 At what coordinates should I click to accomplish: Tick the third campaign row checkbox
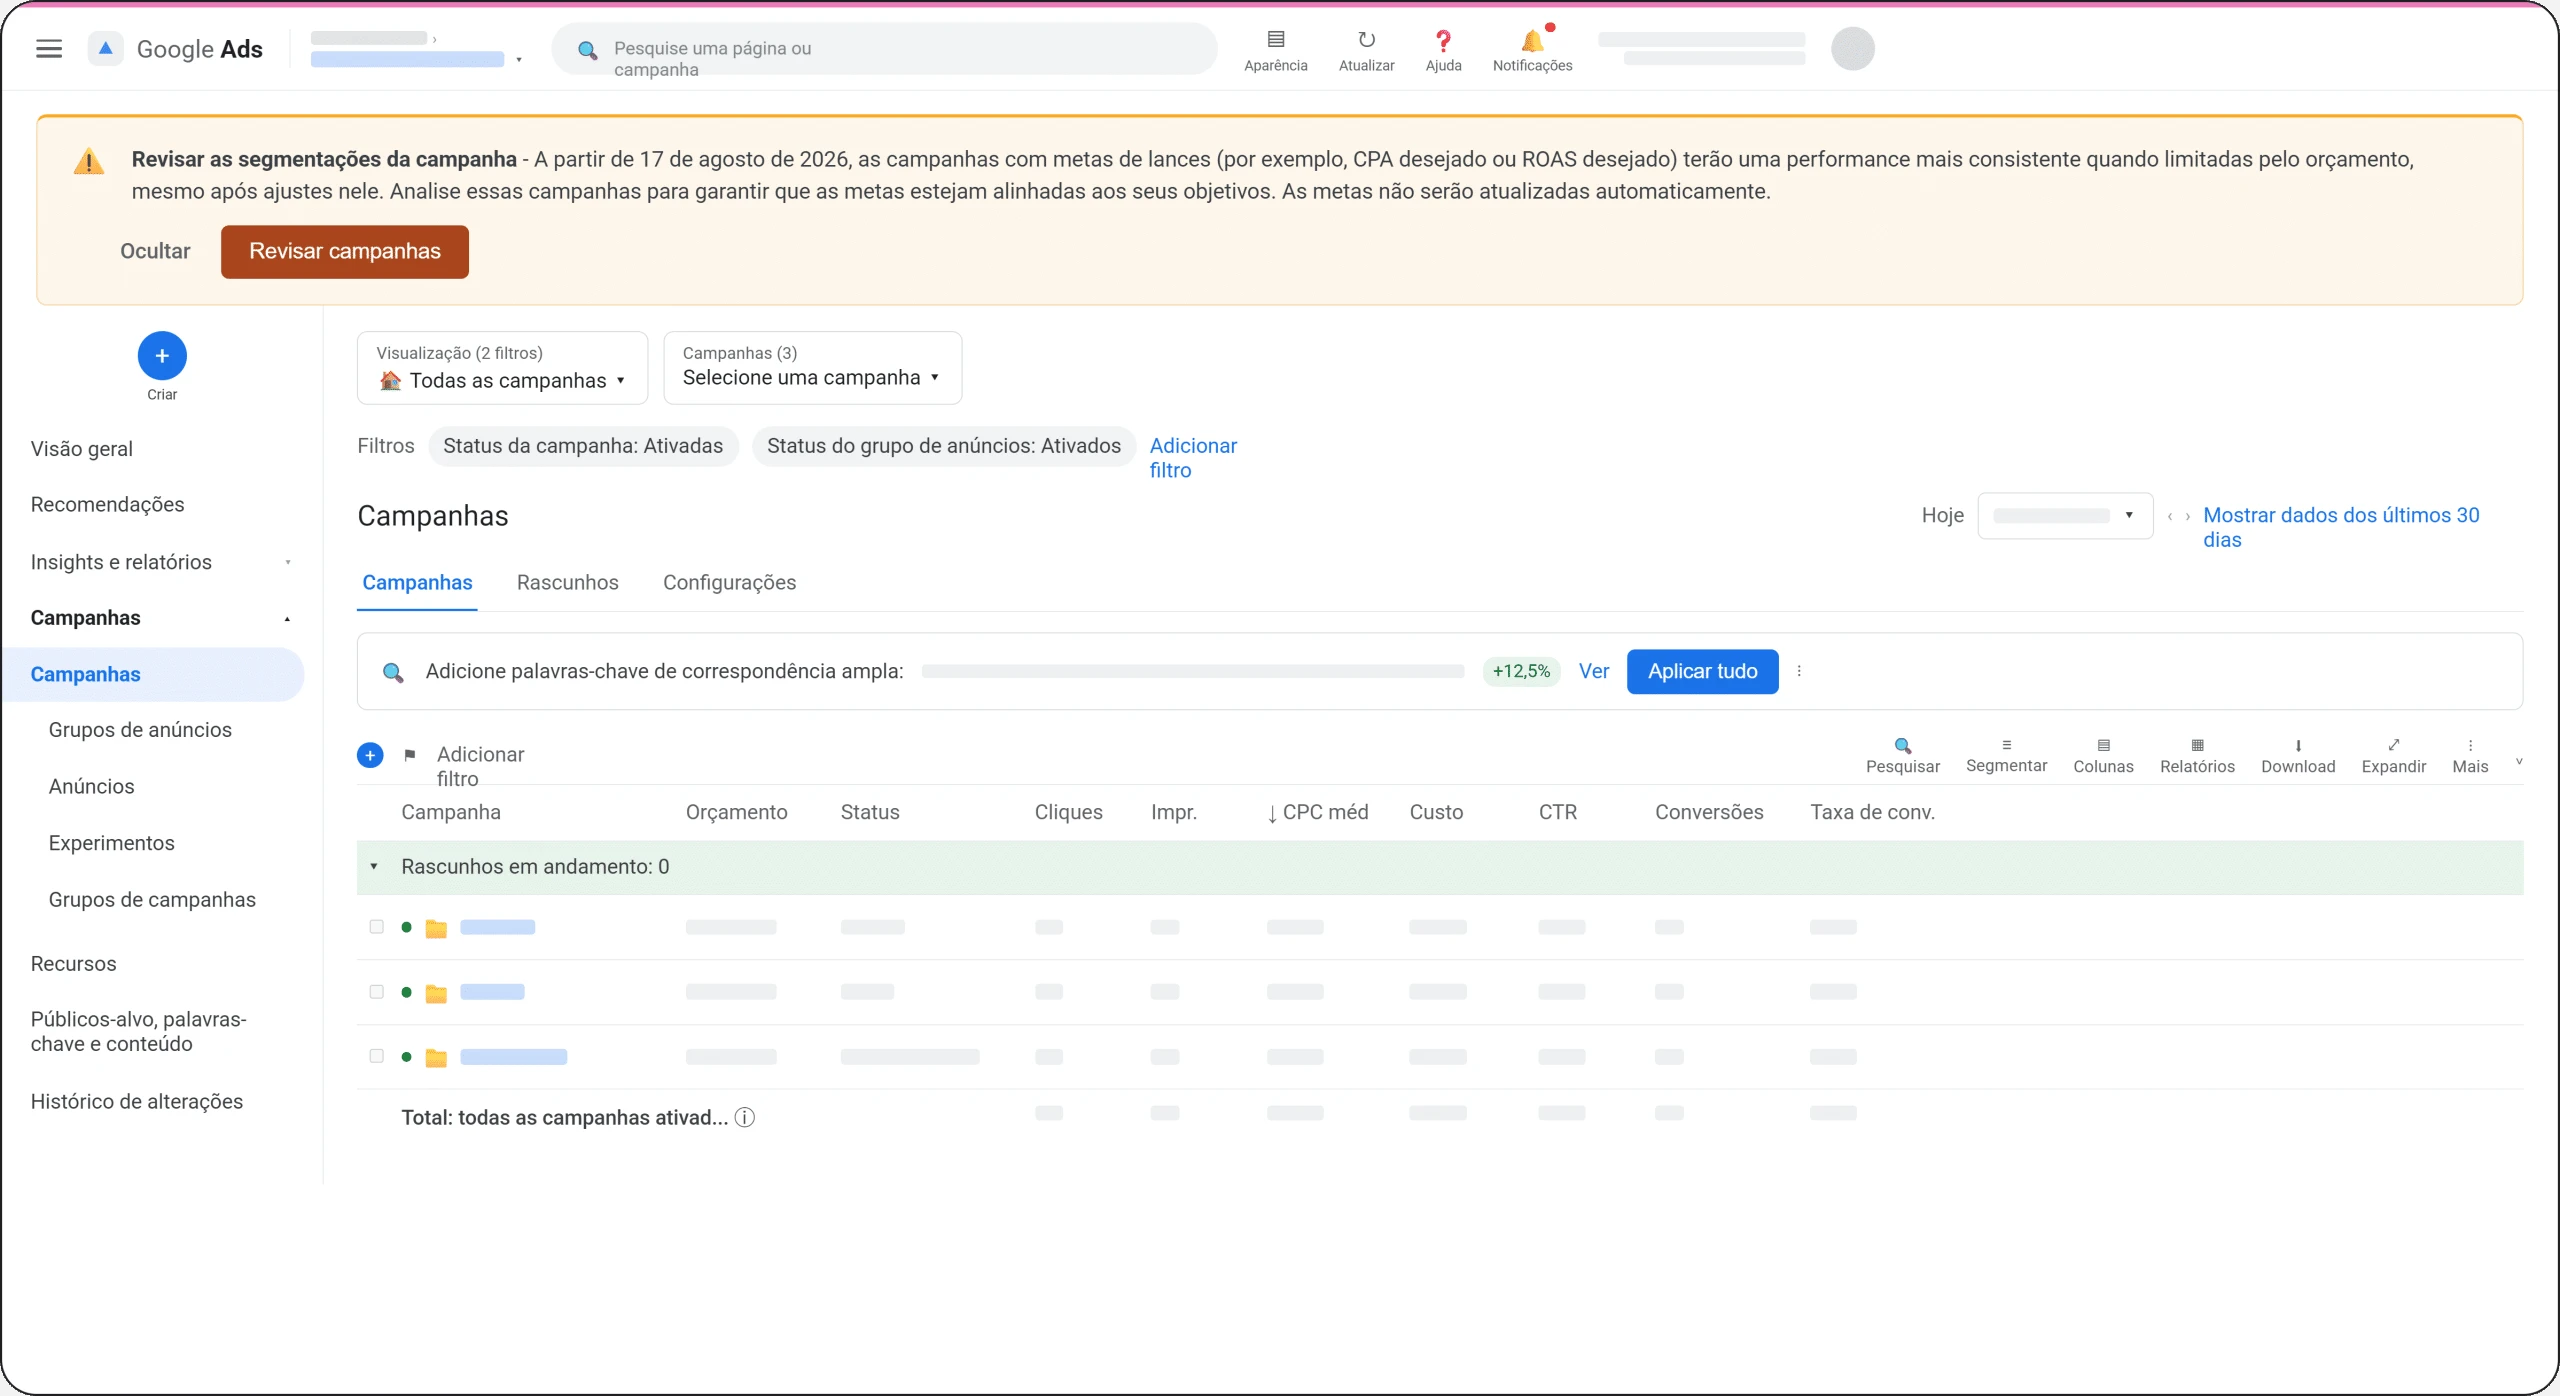point(376,1055)
